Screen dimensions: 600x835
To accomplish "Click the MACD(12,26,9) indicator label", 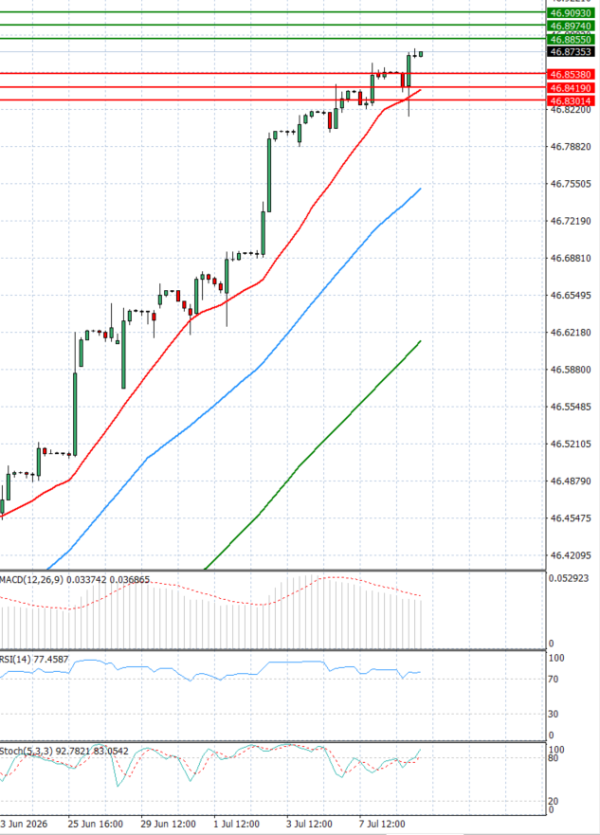I will (75, 579).
